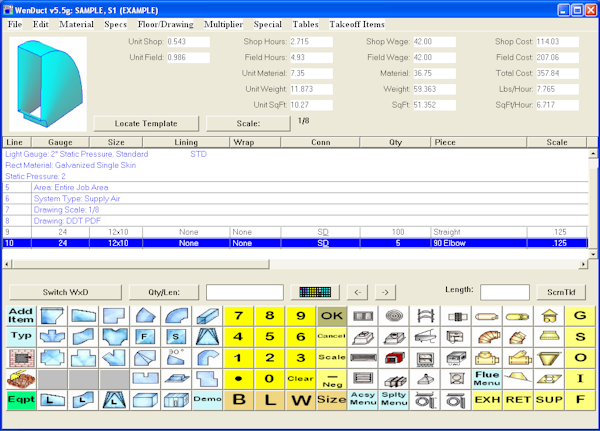Select the straight rectangular duct icon
The width and height of the screenshot is (600, 431).
click(207, 316)
